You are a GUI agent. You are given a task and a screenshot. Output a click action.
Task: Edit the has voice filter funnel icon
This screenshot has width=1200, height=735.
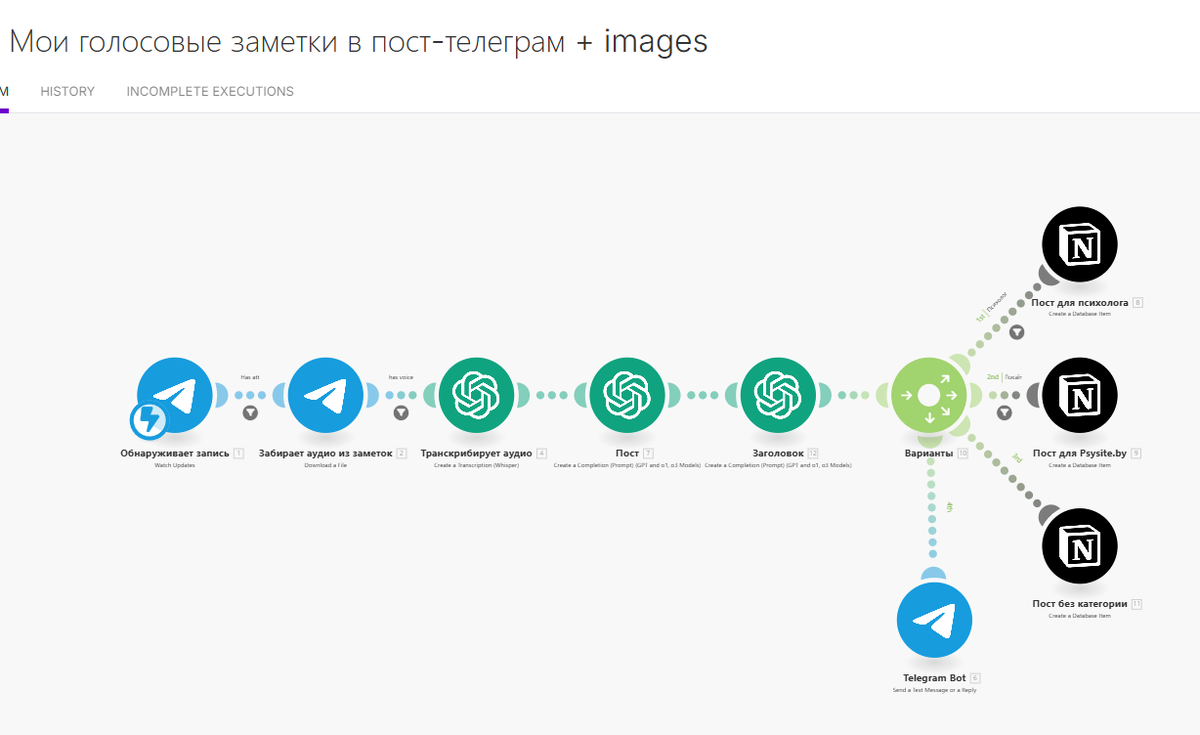(x=401, y=412)
